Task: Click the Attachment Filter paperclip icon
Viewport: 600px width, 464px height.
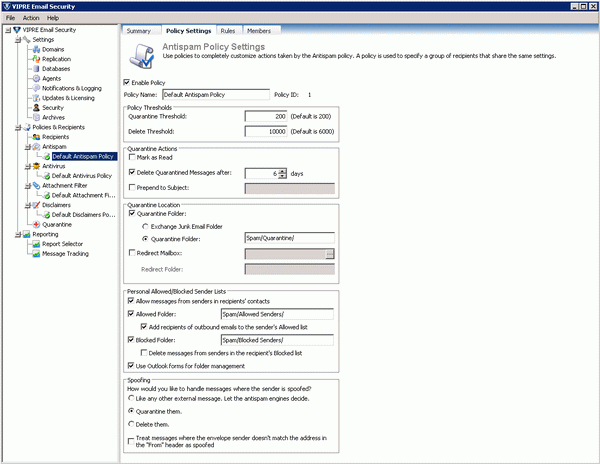Action: point(36,186)
